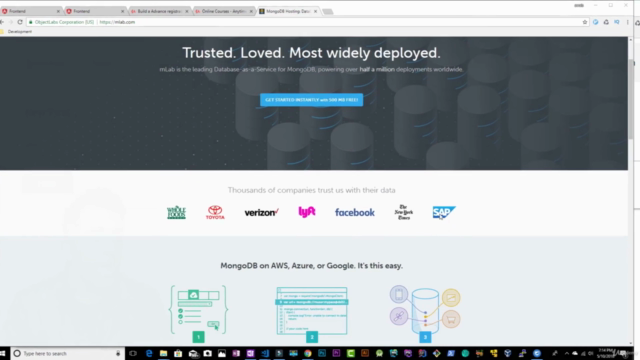Show hidden system tray icons

click(x=567, y=353)
